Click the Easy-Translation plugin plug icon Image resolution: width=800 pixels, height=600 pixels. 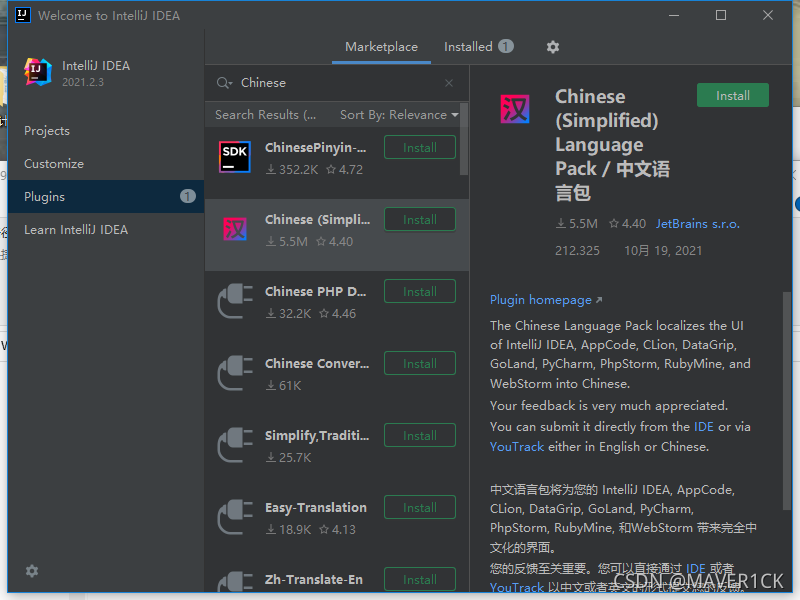(235, 517)
